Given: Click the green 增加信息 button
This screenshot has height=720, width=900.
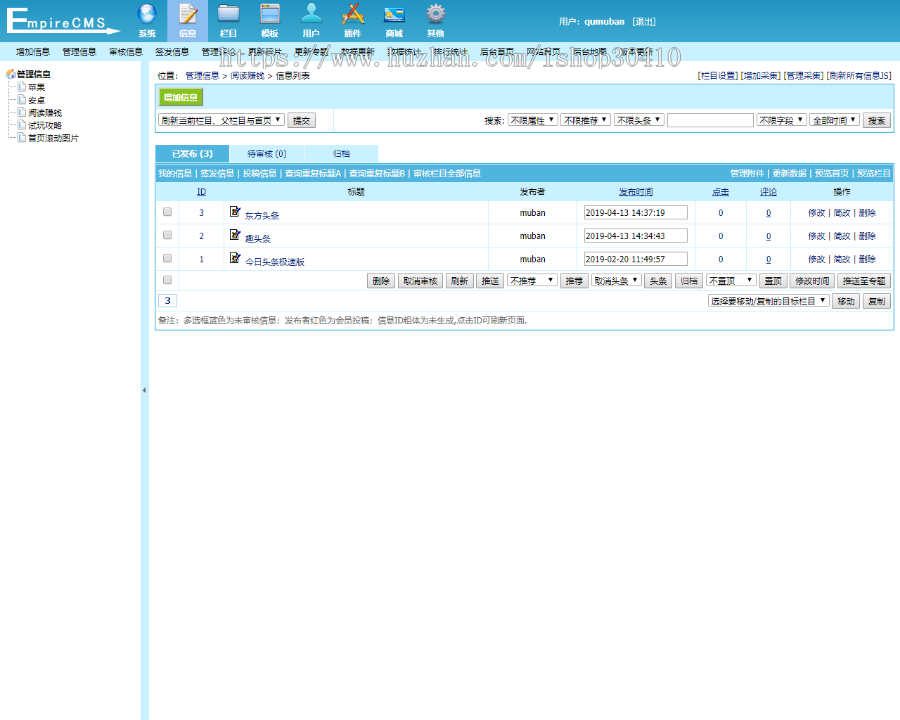Looking at the screenshot, I should click(x=181, y=97).
